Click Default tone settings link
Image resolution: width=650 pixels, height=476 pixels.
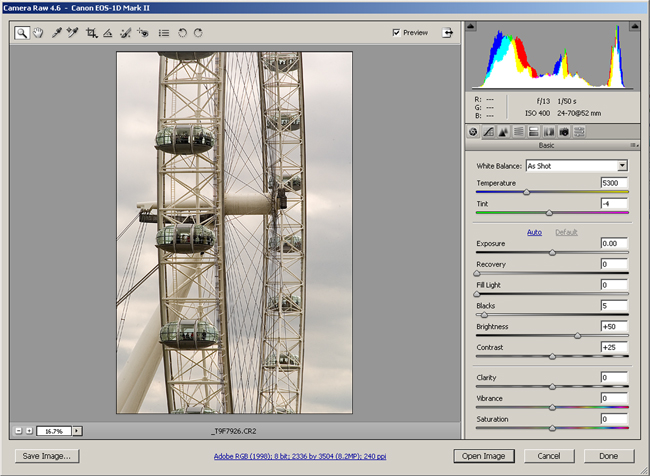click(566, 232)
